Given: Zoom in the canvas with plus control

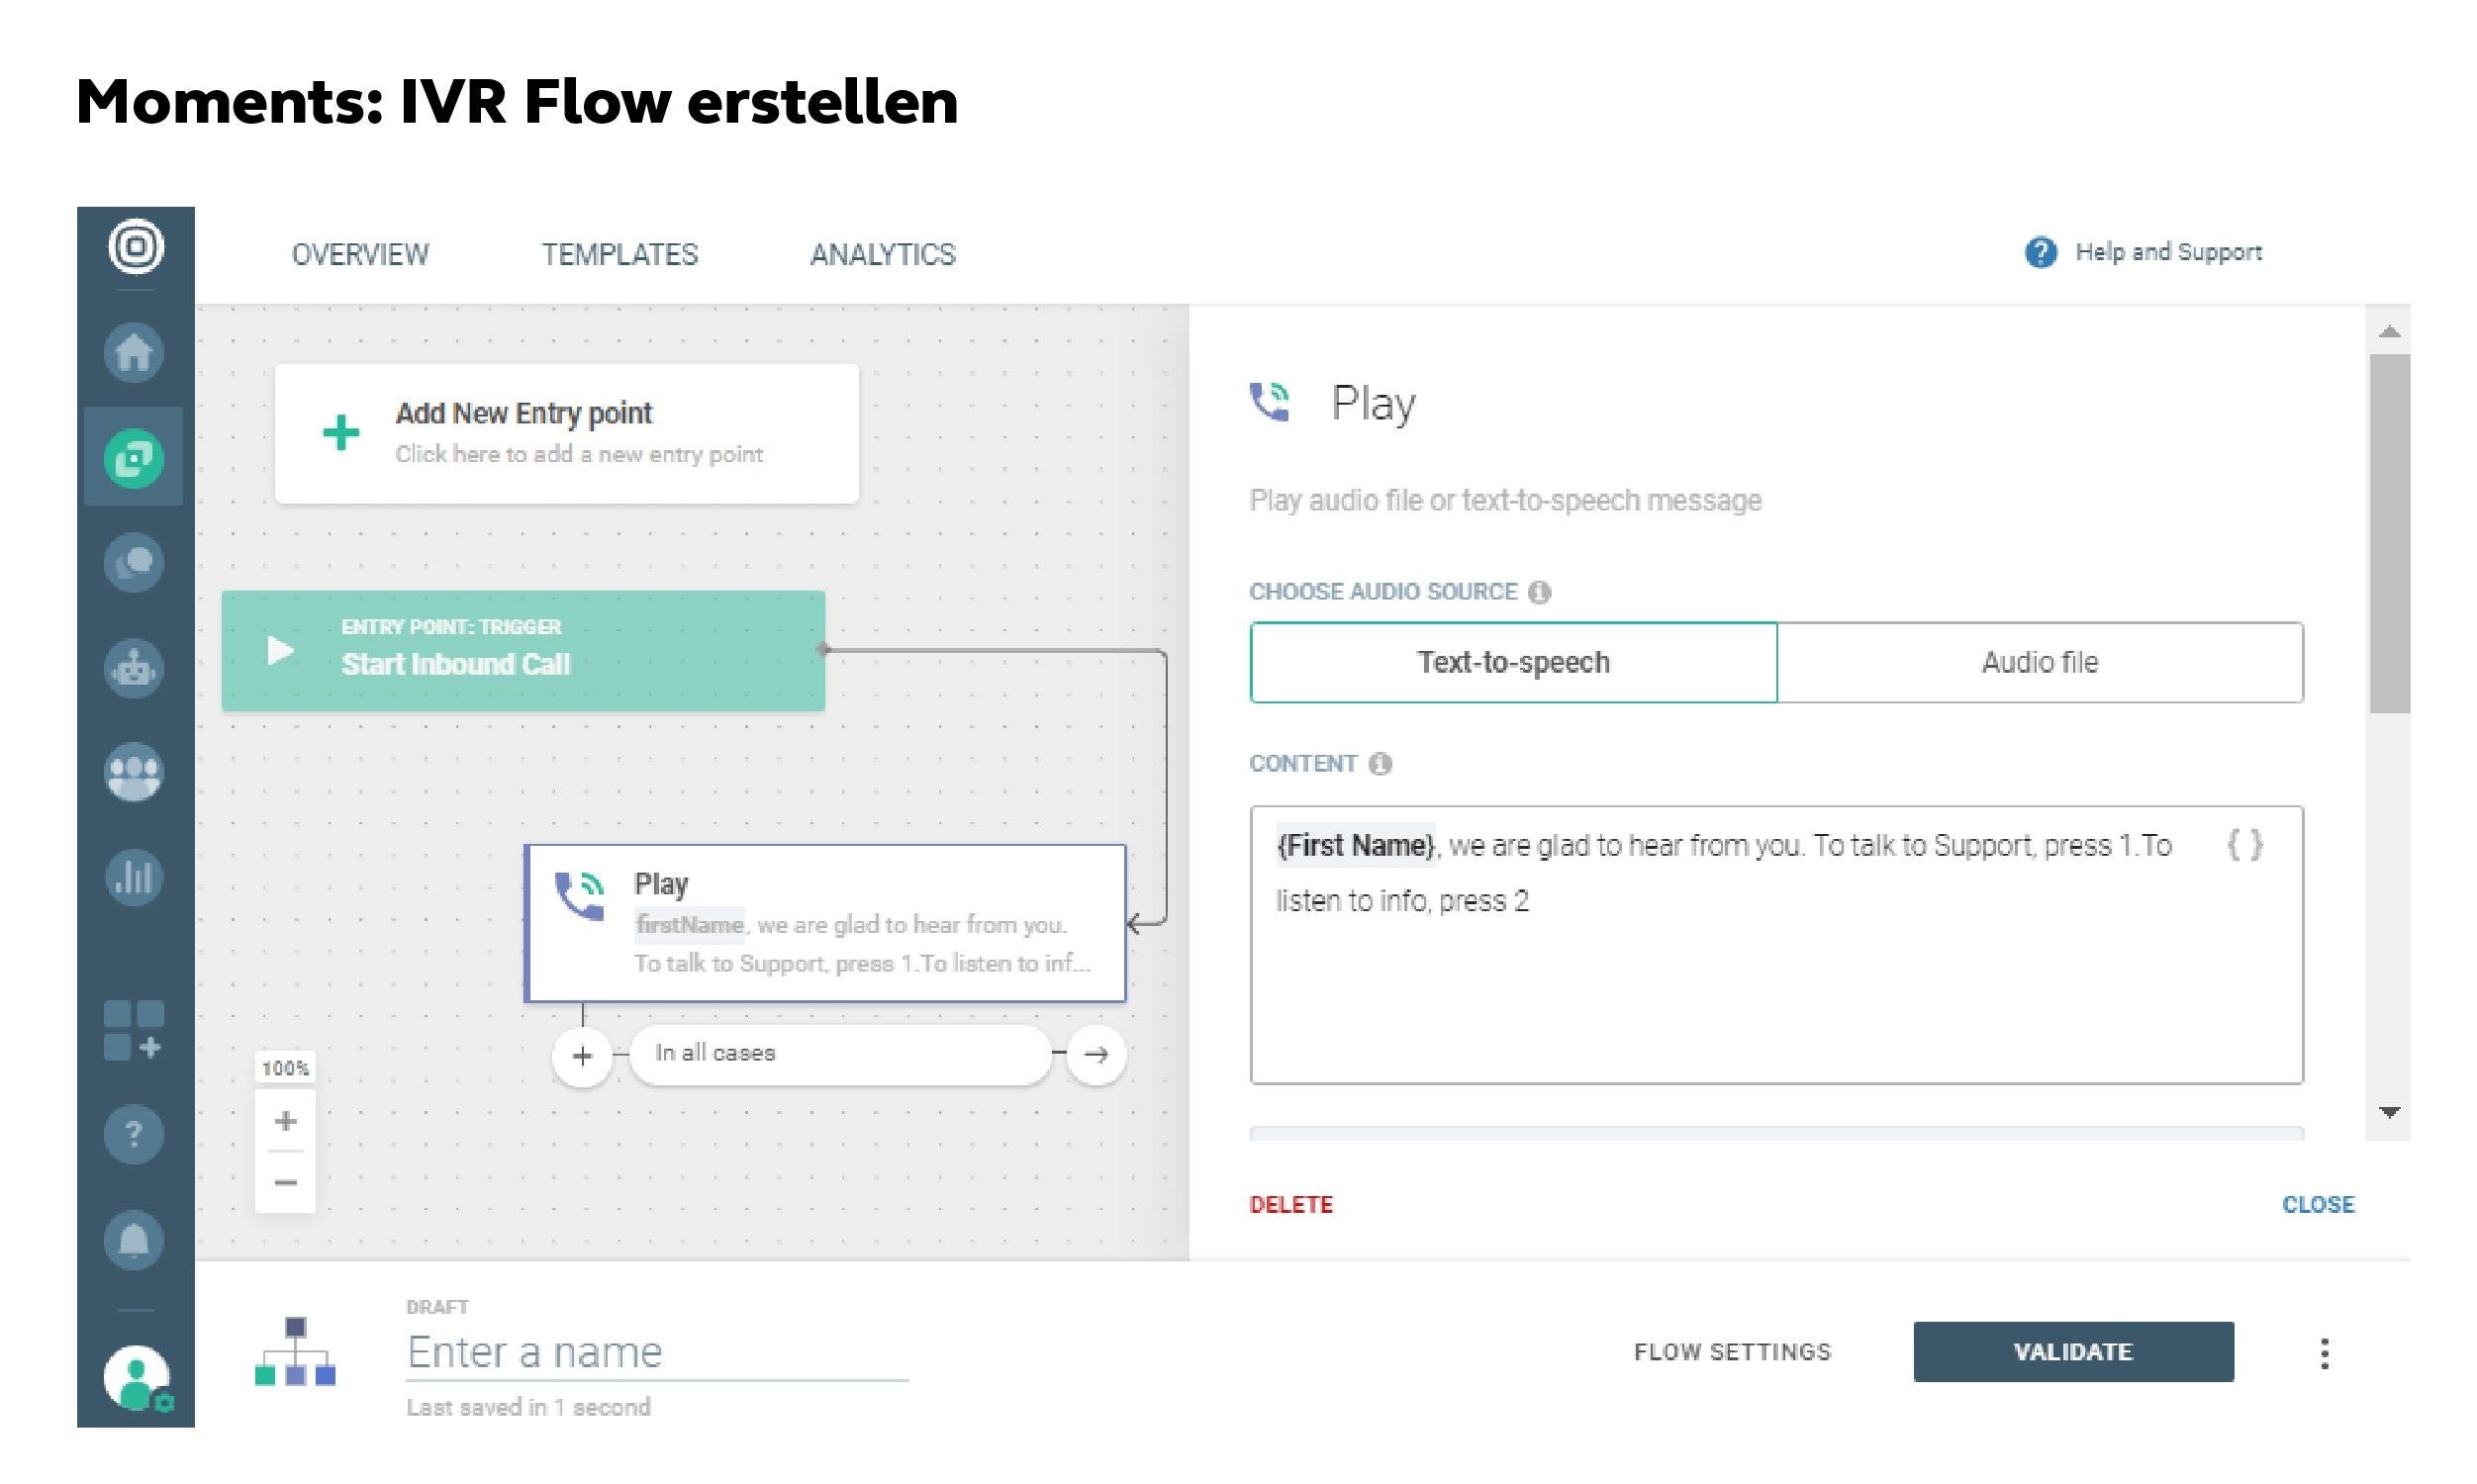Looking at the screenshot, I should click(x=286, y=1121).
